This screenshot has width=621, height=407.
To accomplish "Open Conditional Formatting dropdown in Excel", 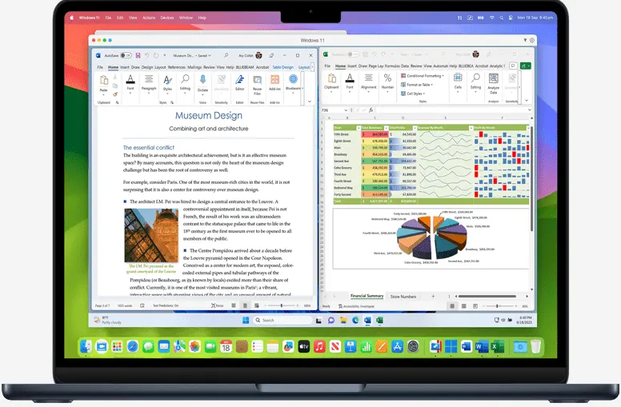I will point(422,76).
